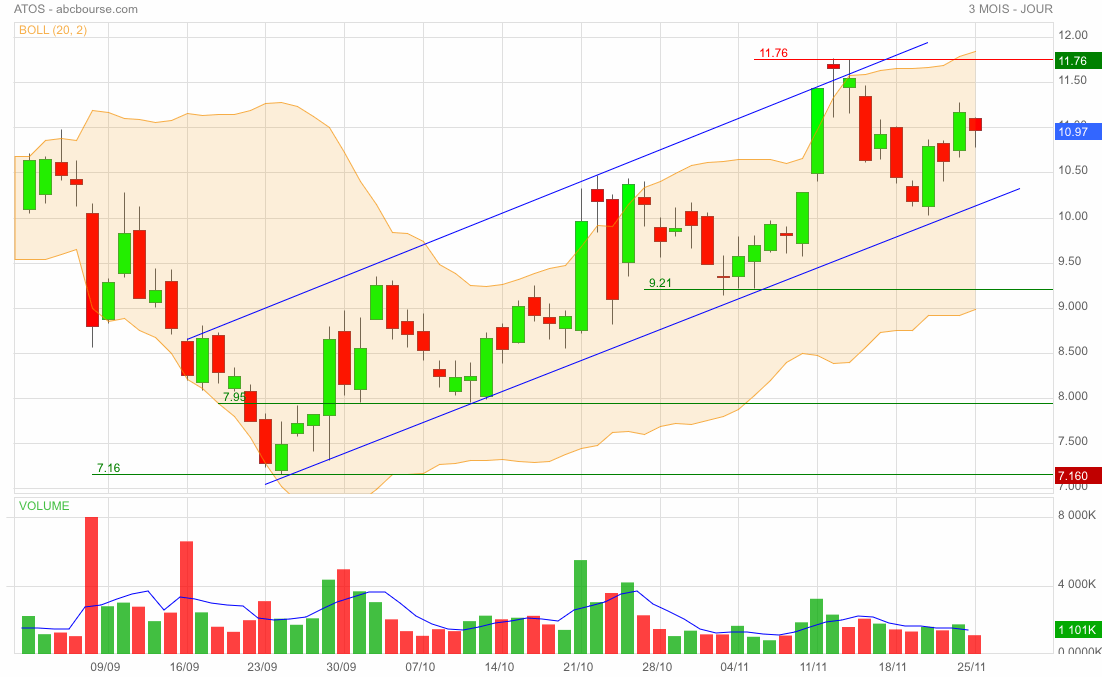This screenshot has width=1102, height=677.
Task: Click the 04/11 date label
Action: click(734, 667)
